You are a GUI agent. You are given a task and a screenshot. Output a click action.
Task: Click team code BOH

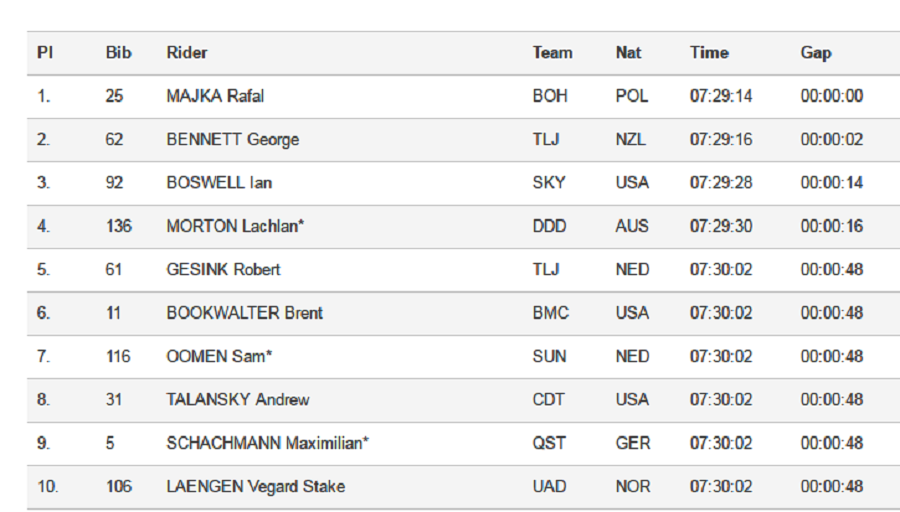coord(550,96)
